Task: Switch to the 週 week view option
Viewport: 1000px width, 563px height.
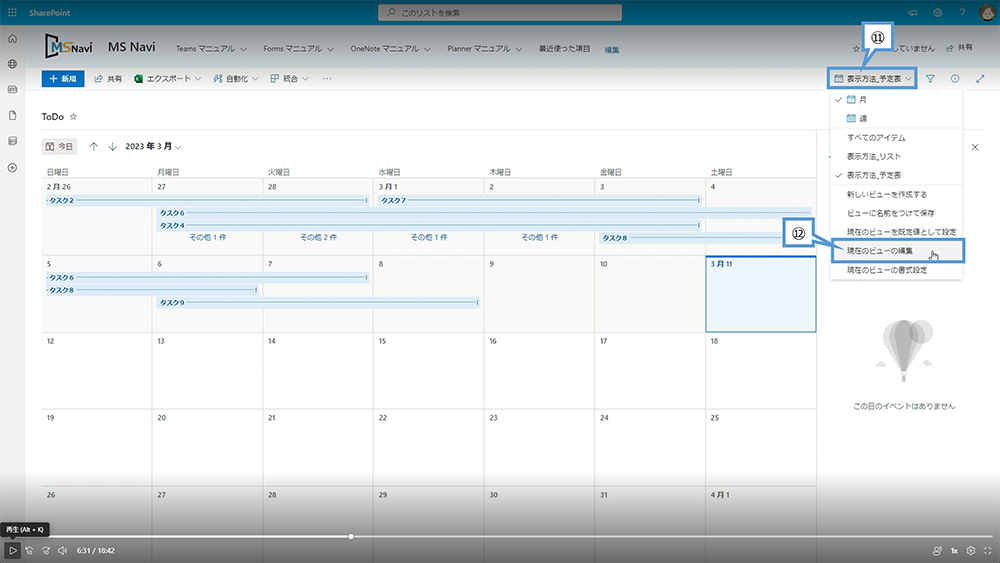Action: pos(863,118)
